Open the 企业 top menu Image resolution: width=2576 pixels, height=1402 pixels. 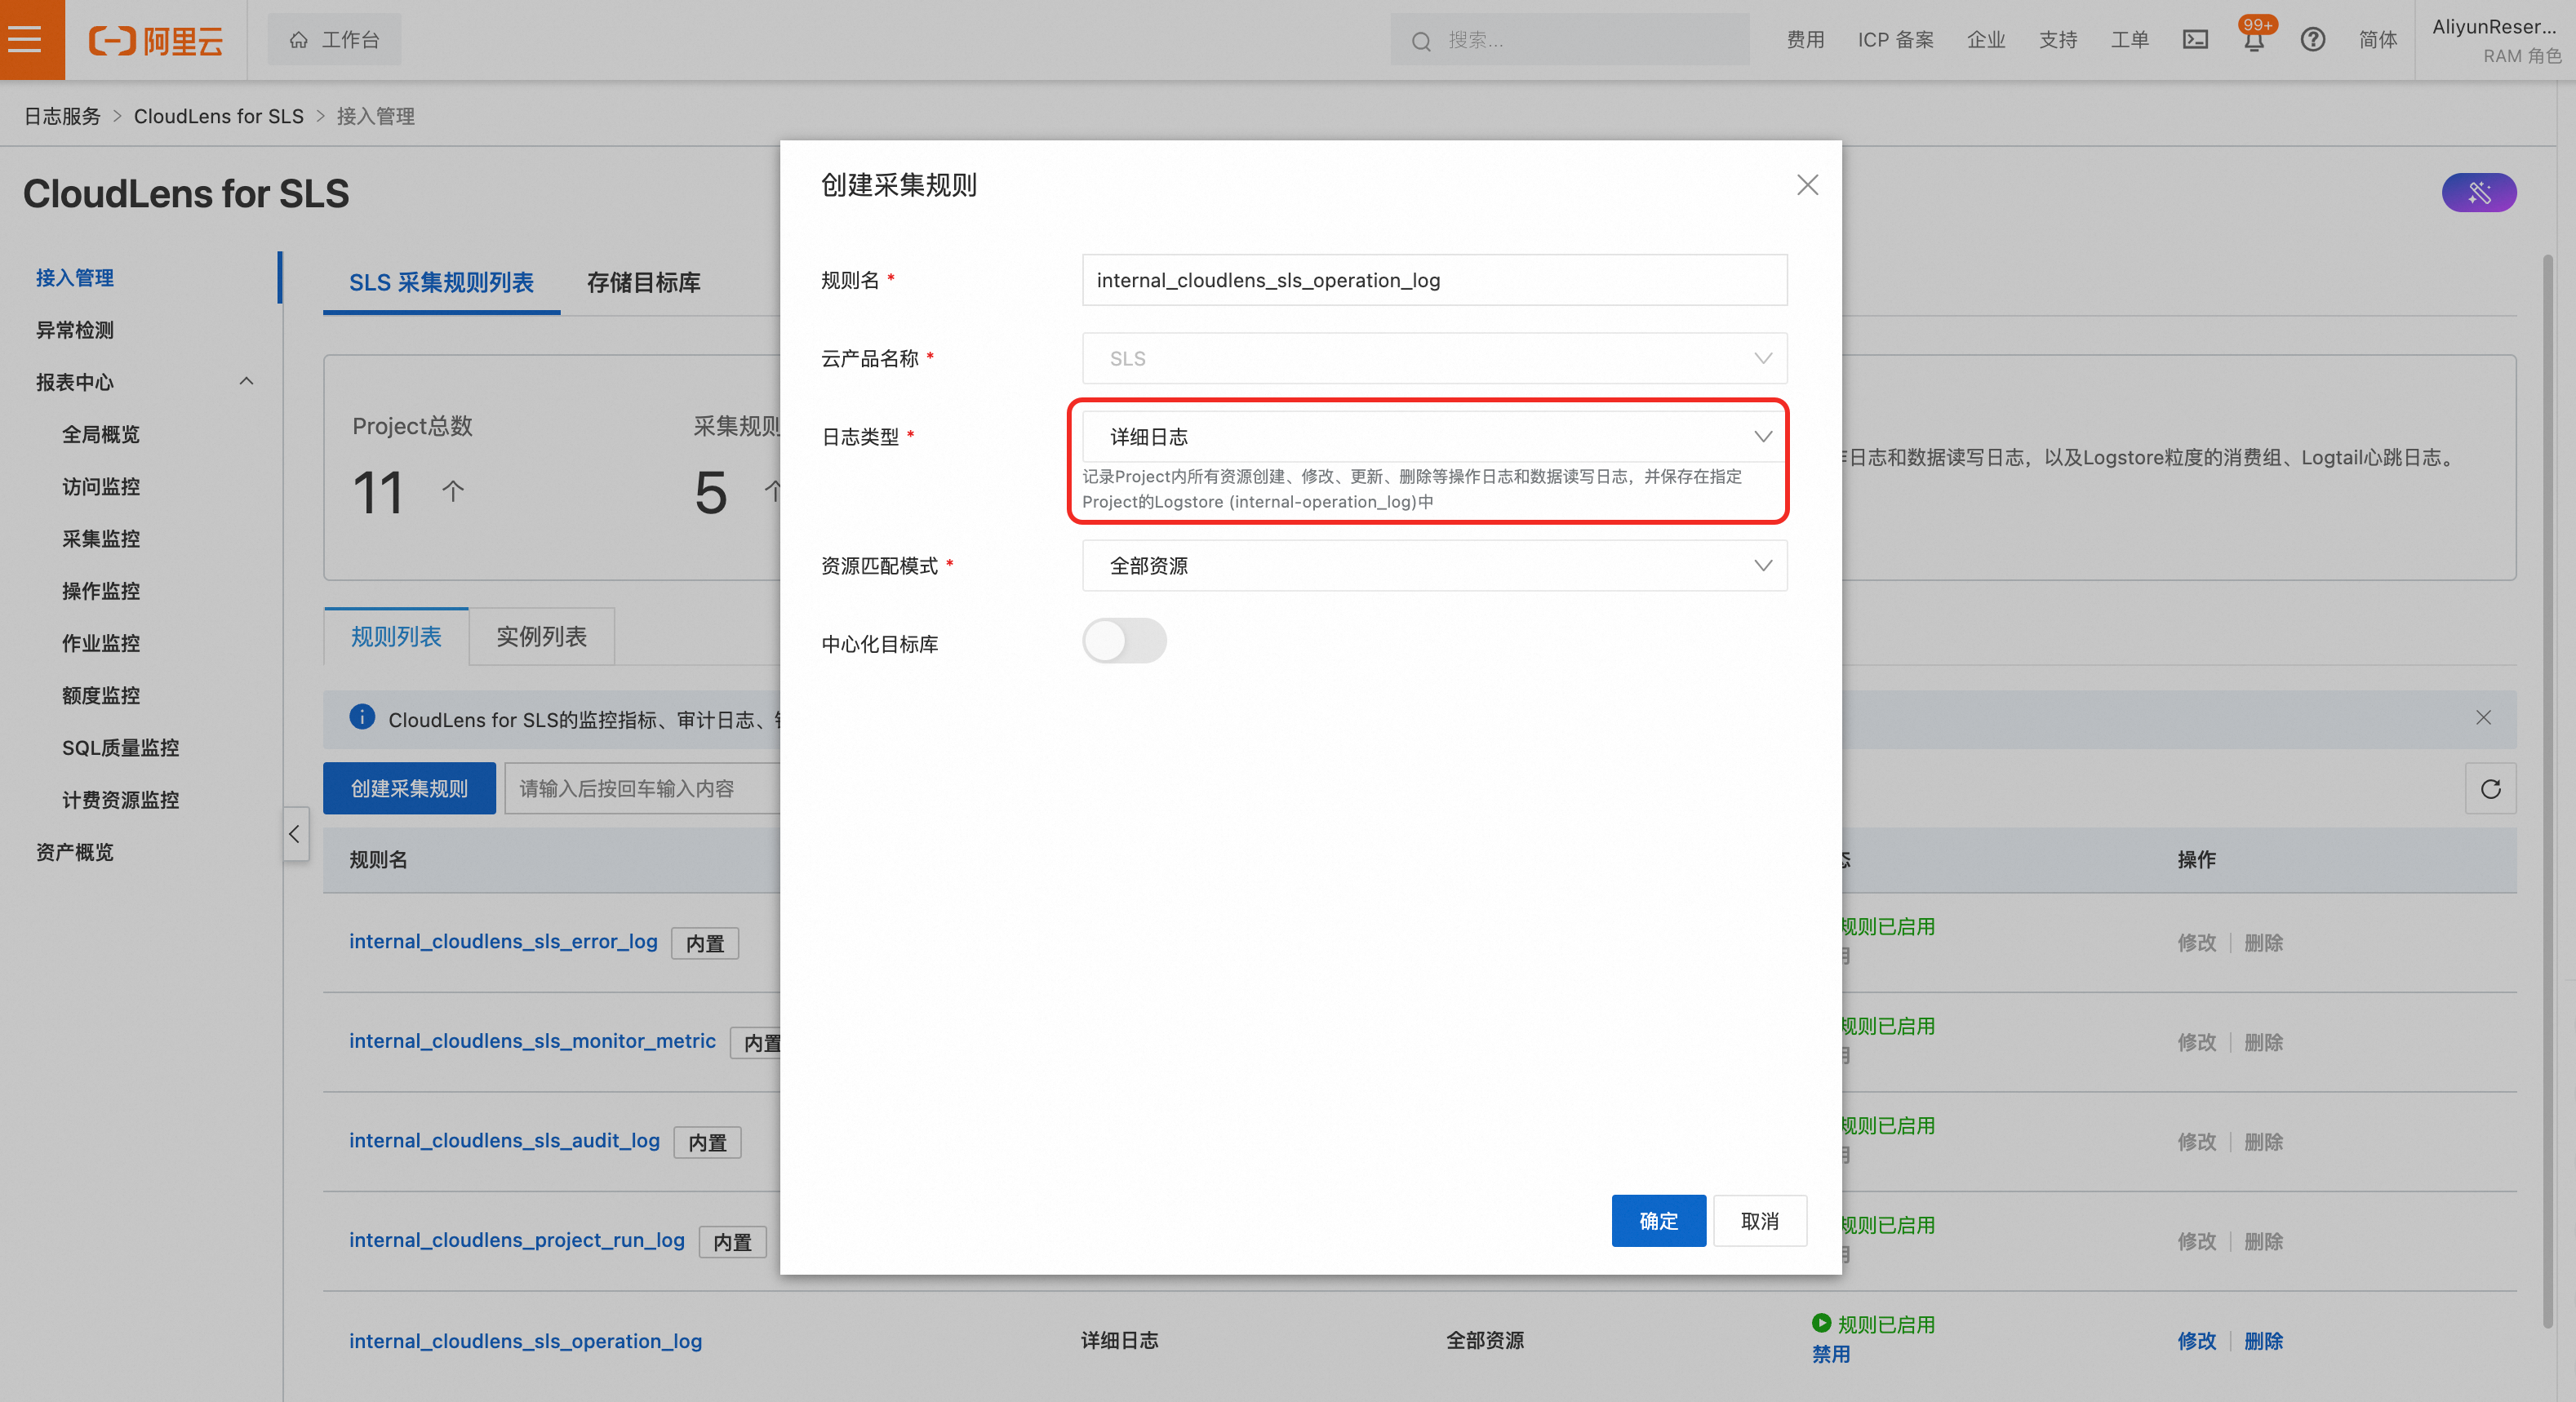coord(1986,40)
